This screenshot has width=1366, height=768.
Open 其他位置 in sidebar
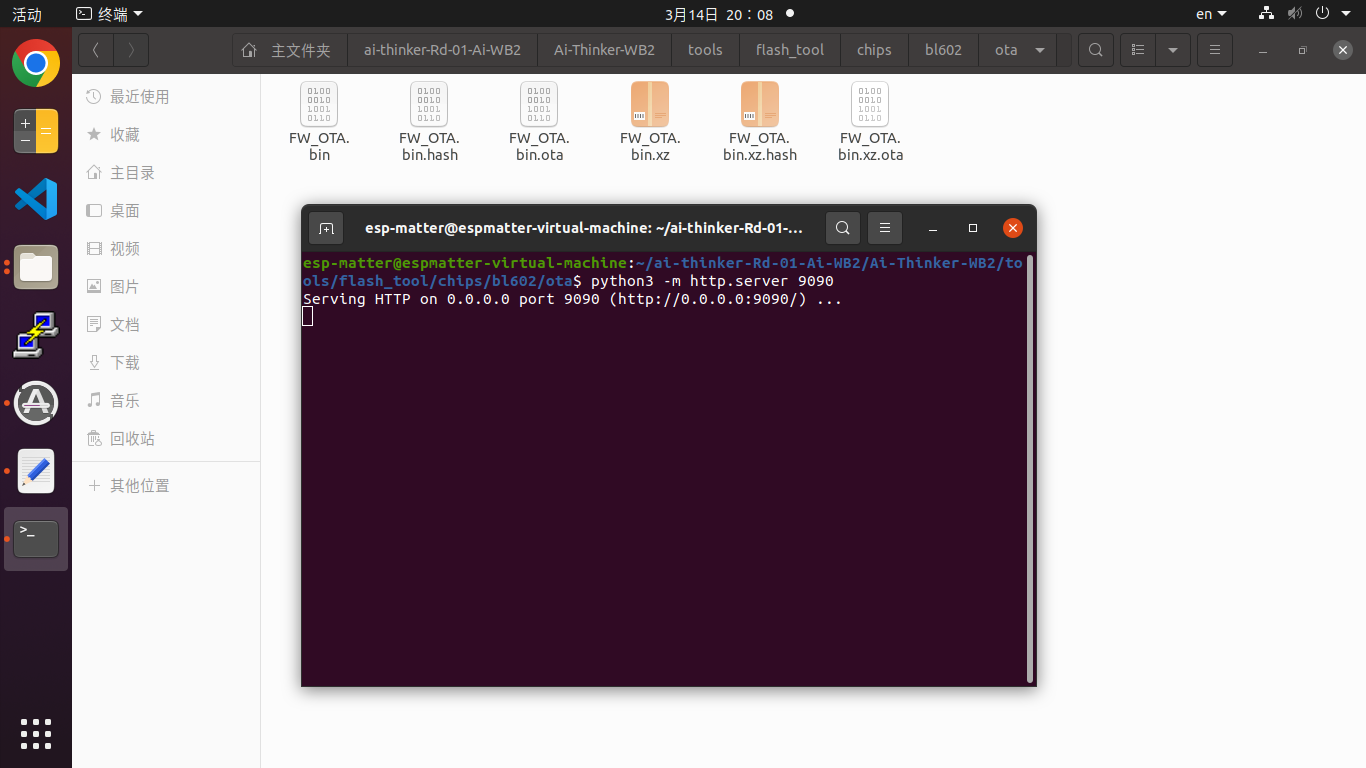[x=166, y=486]
